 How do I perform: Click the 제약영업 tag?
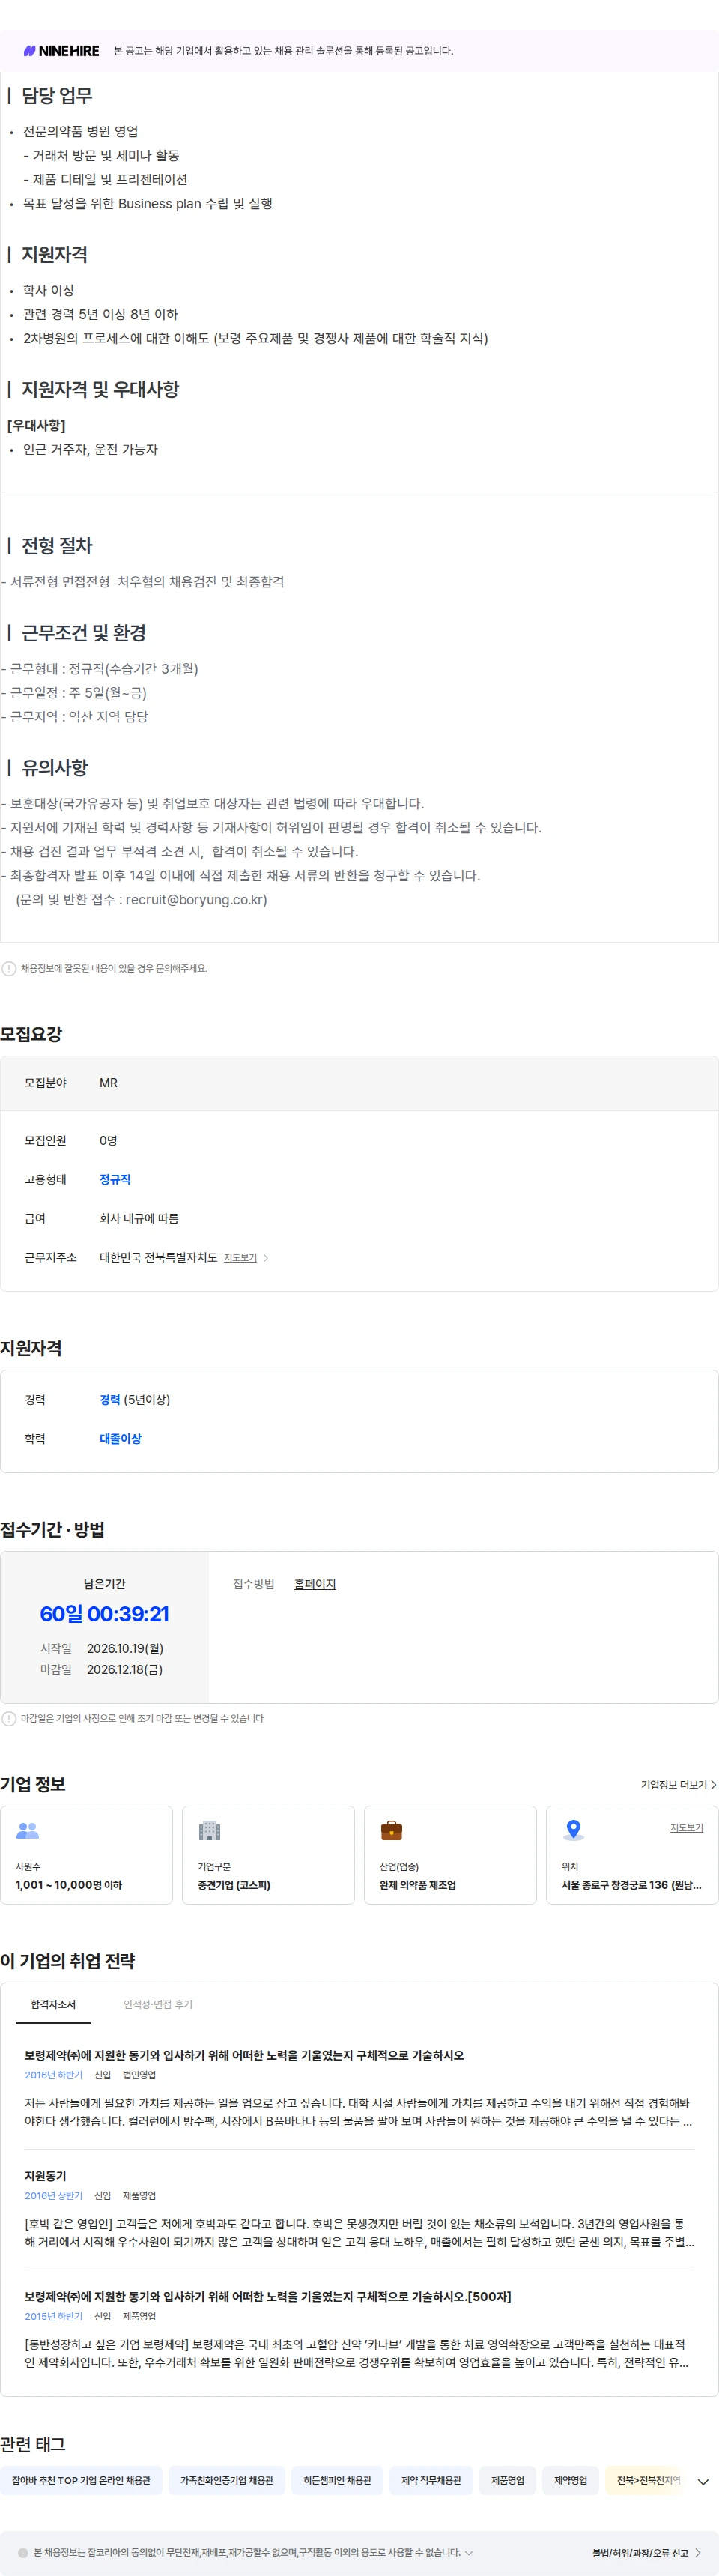coord(570,2480)
